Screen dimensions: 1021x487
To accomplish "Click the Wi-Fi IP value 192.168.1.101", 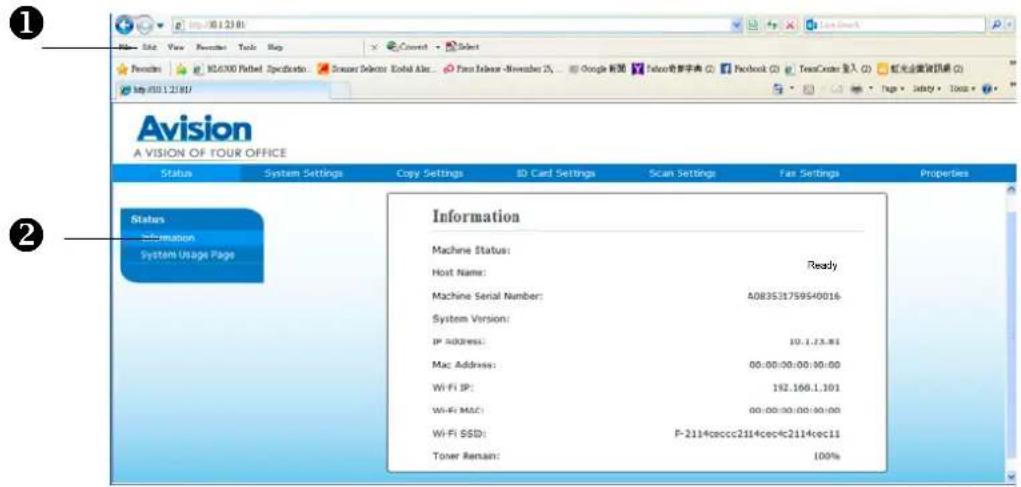I will pos(805,387).
